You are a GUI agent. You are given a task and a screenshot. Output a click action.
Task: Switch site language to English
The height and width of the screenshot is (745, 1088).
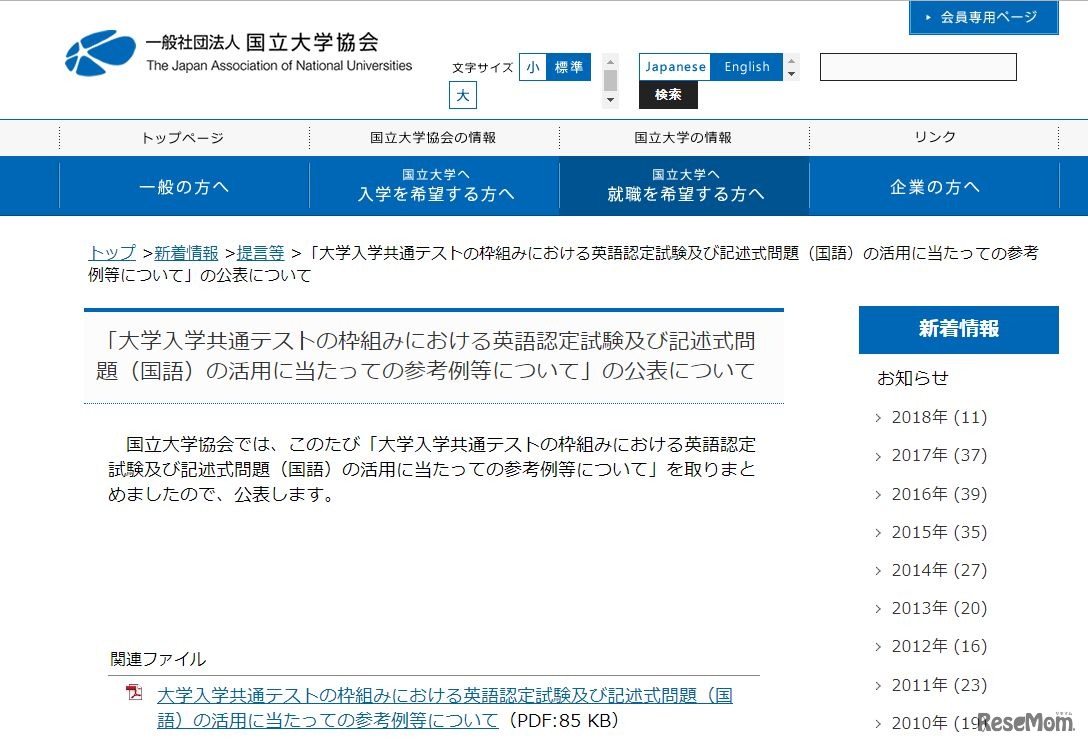747,66
